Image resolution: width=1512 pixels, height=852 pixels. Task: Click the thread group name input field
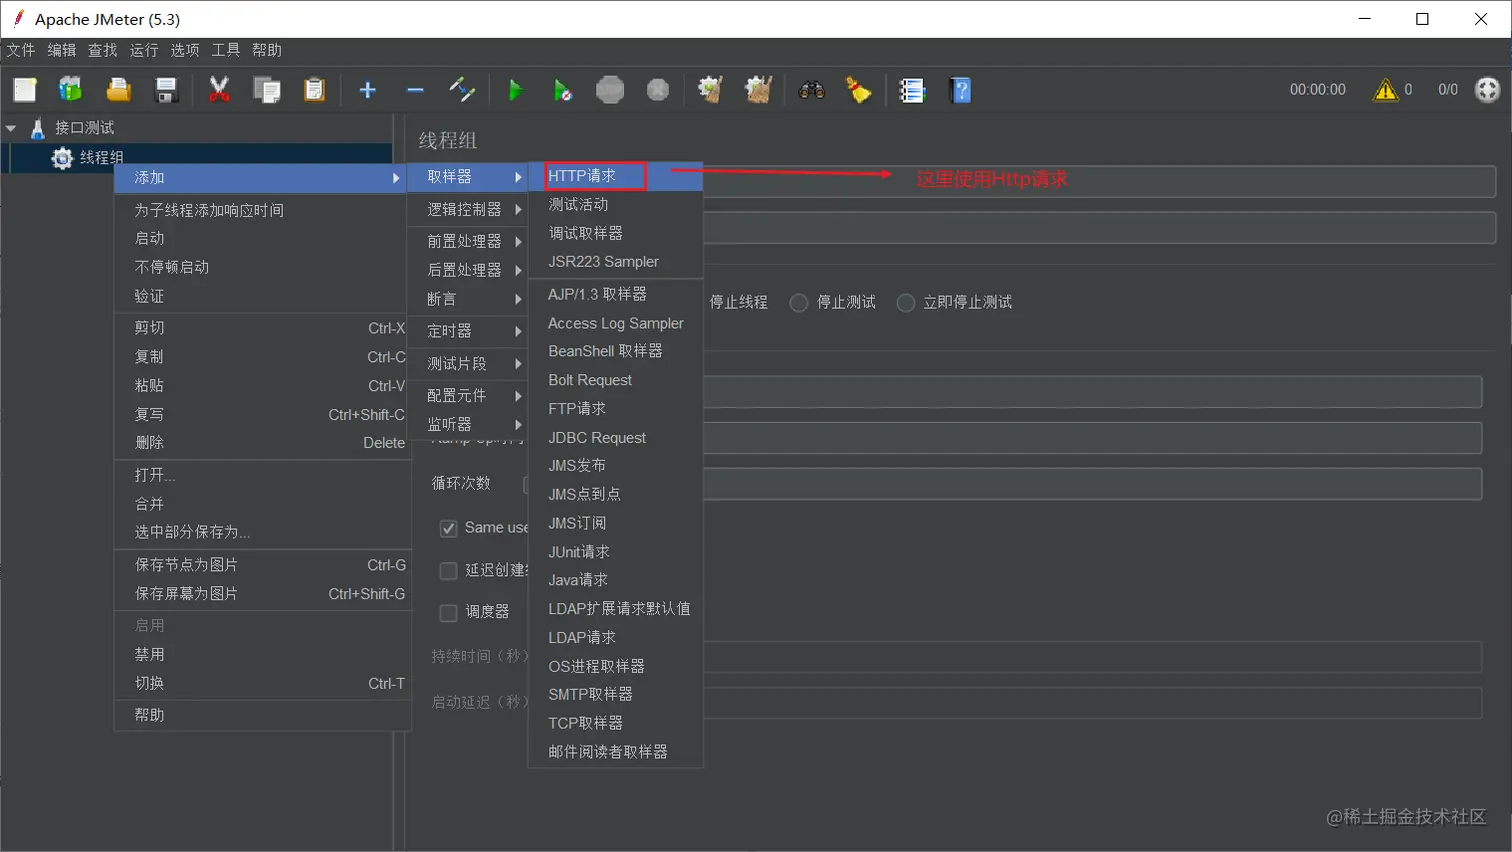click(x=1100, y=181)
